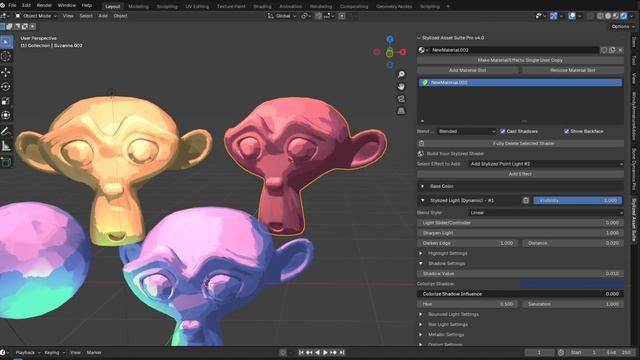Click the fake user shield icon for NewMaterial.002

pos(604,50)
